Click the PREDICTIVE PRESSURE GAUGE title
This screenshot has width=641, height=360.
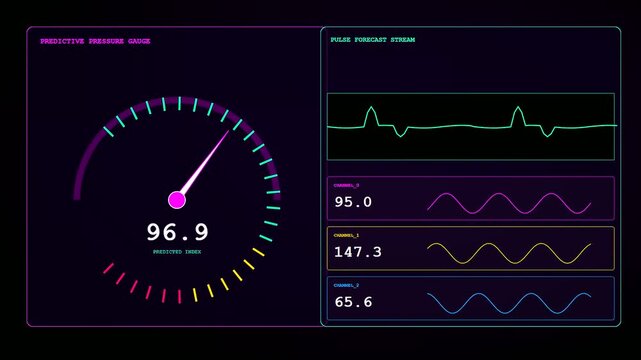coord(95,41)
